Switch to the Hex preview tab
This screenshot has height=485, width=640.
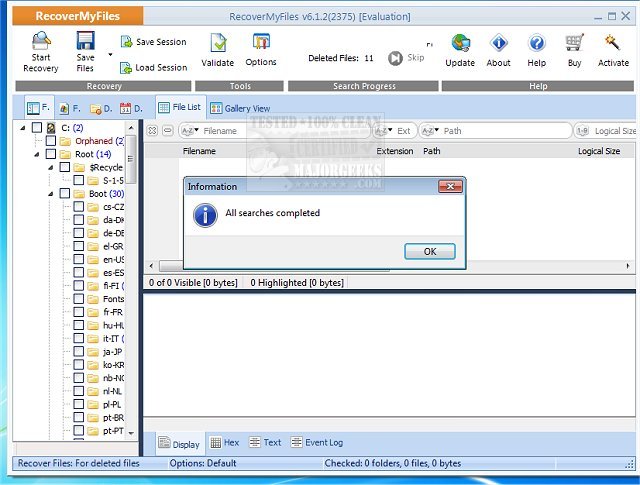click(x=225, y=443)
